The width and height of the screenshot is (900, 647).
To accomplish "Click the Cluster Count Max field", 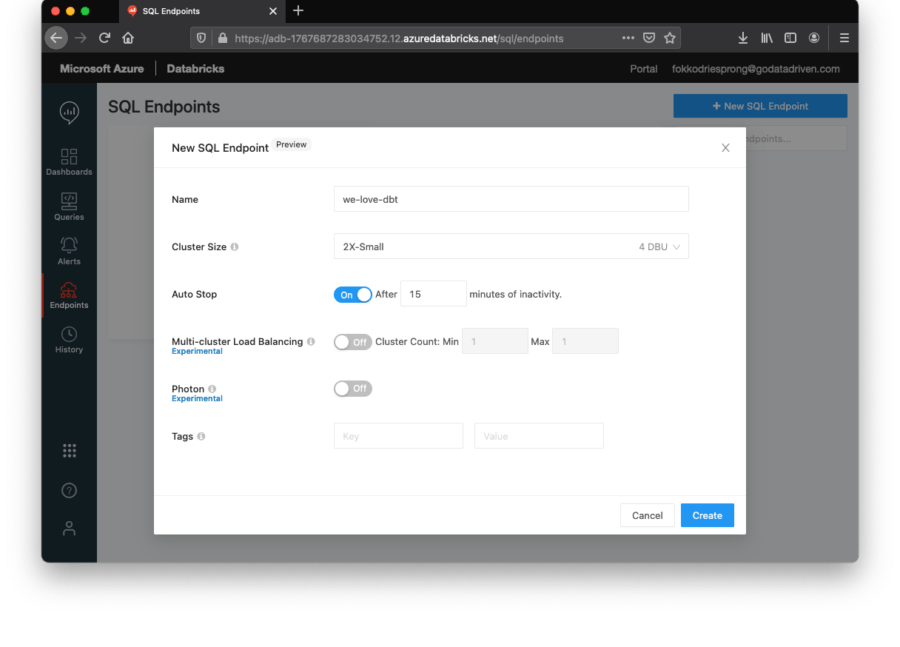I will [585, 341].
